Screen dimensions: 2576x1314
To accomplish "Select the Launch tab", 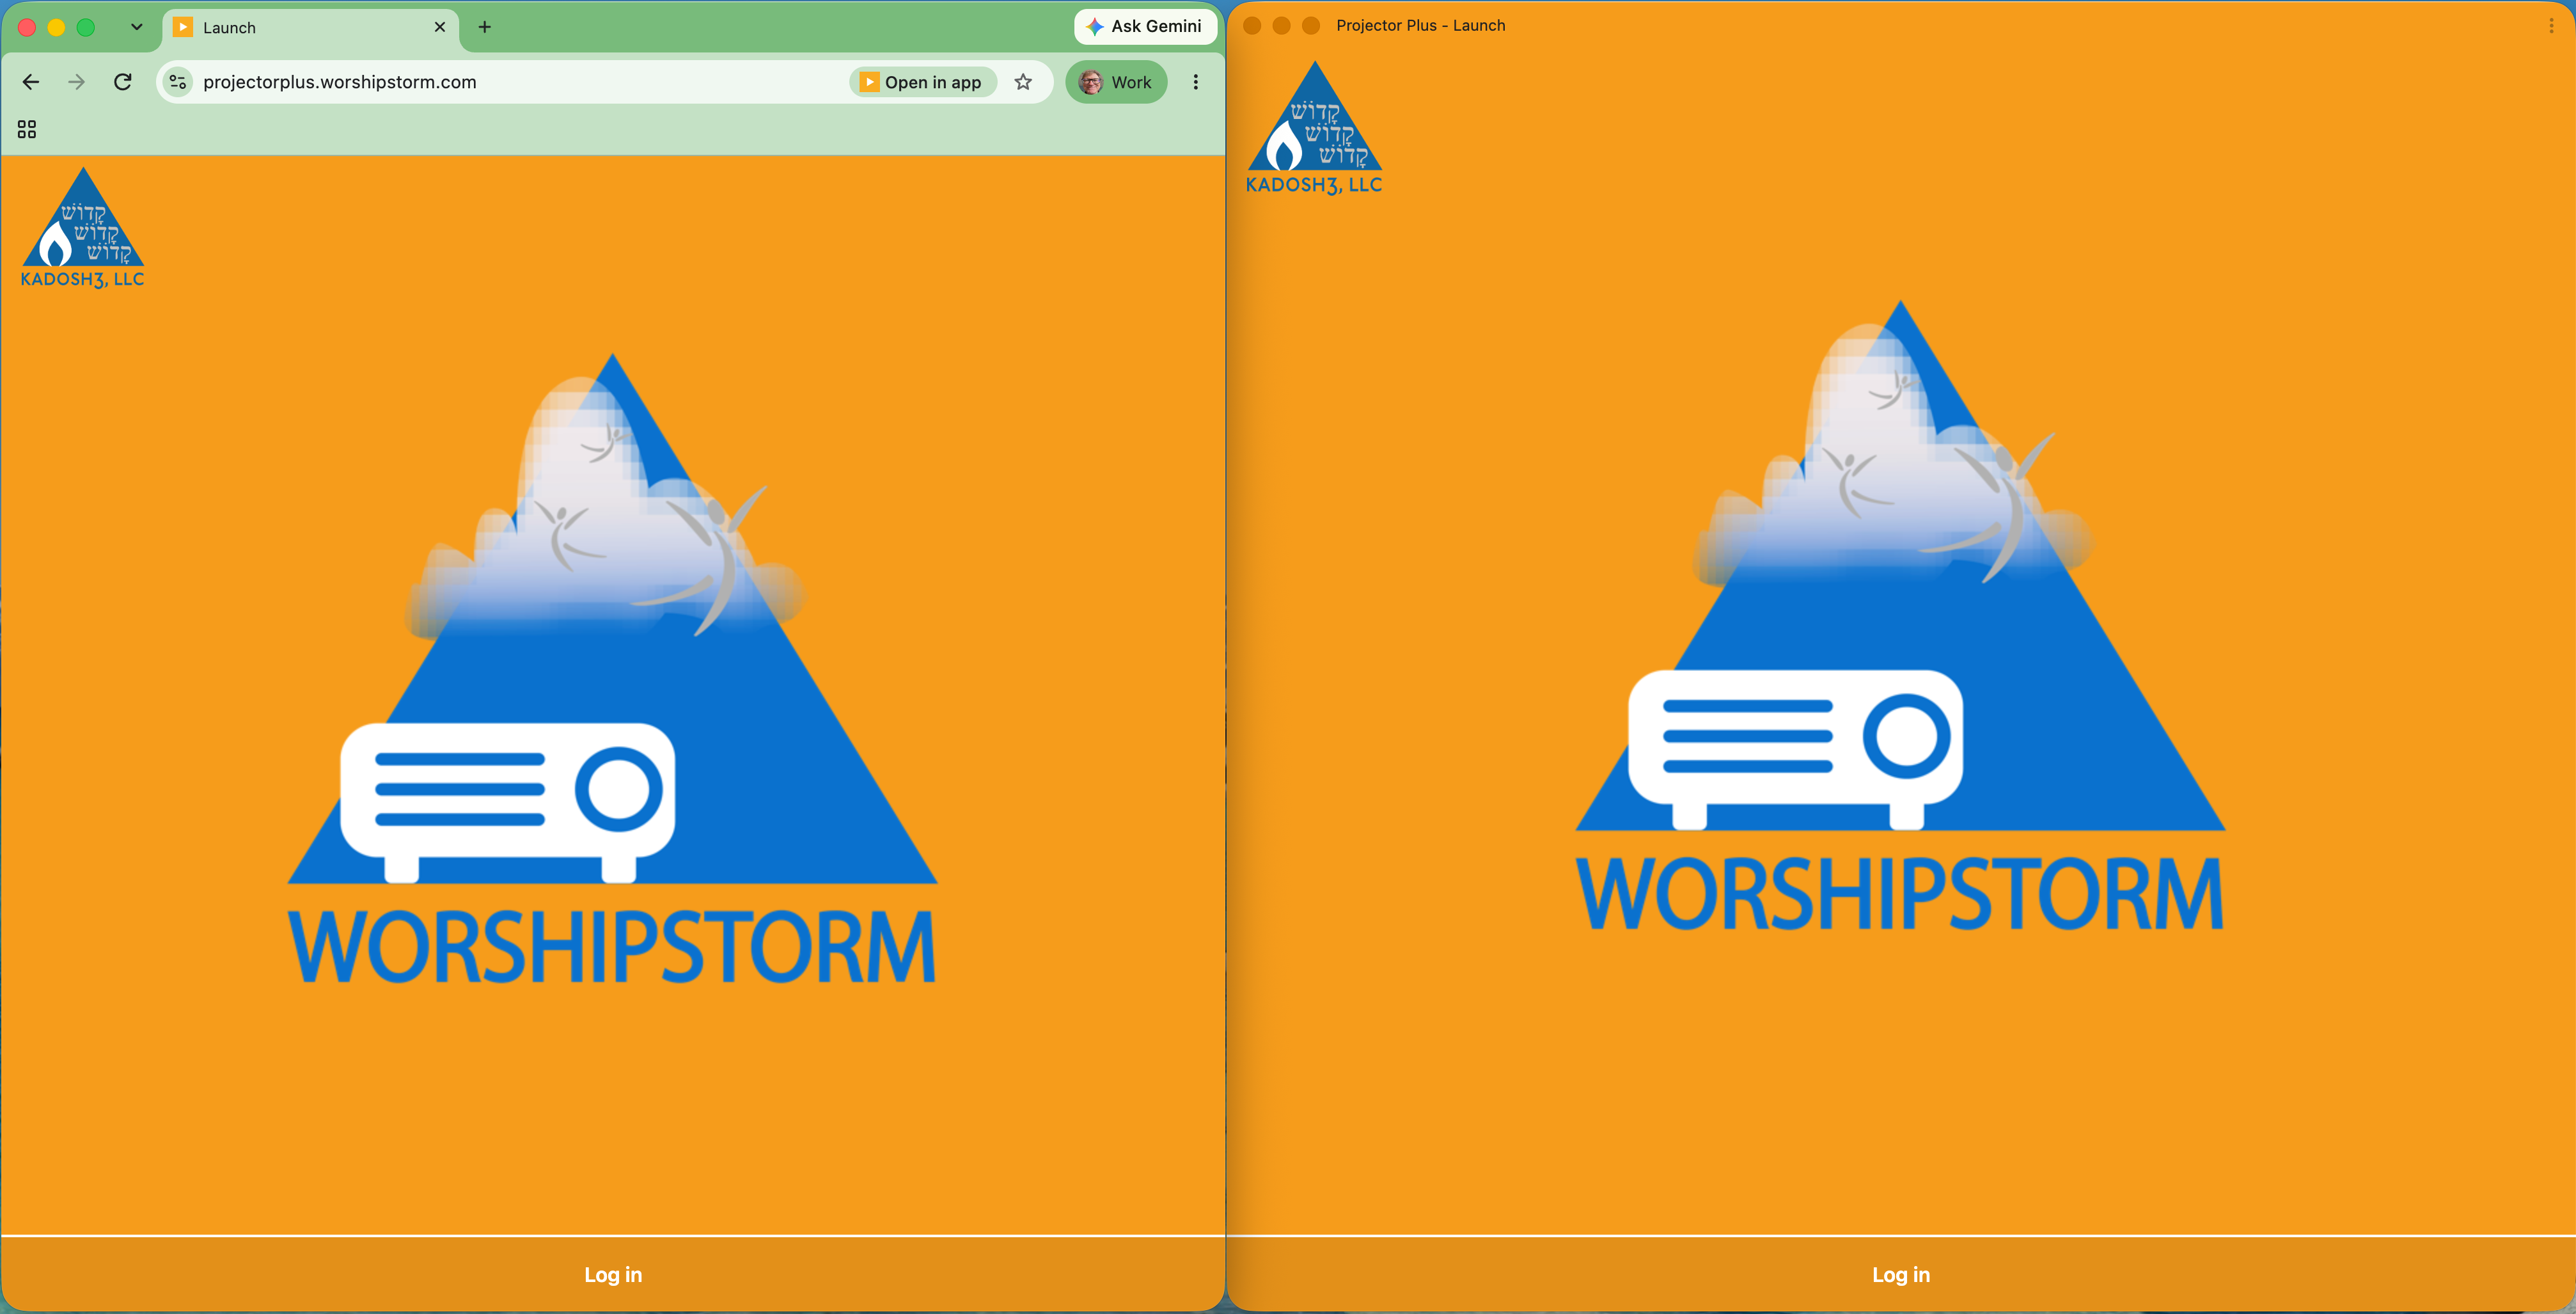I will coord(310,28).
